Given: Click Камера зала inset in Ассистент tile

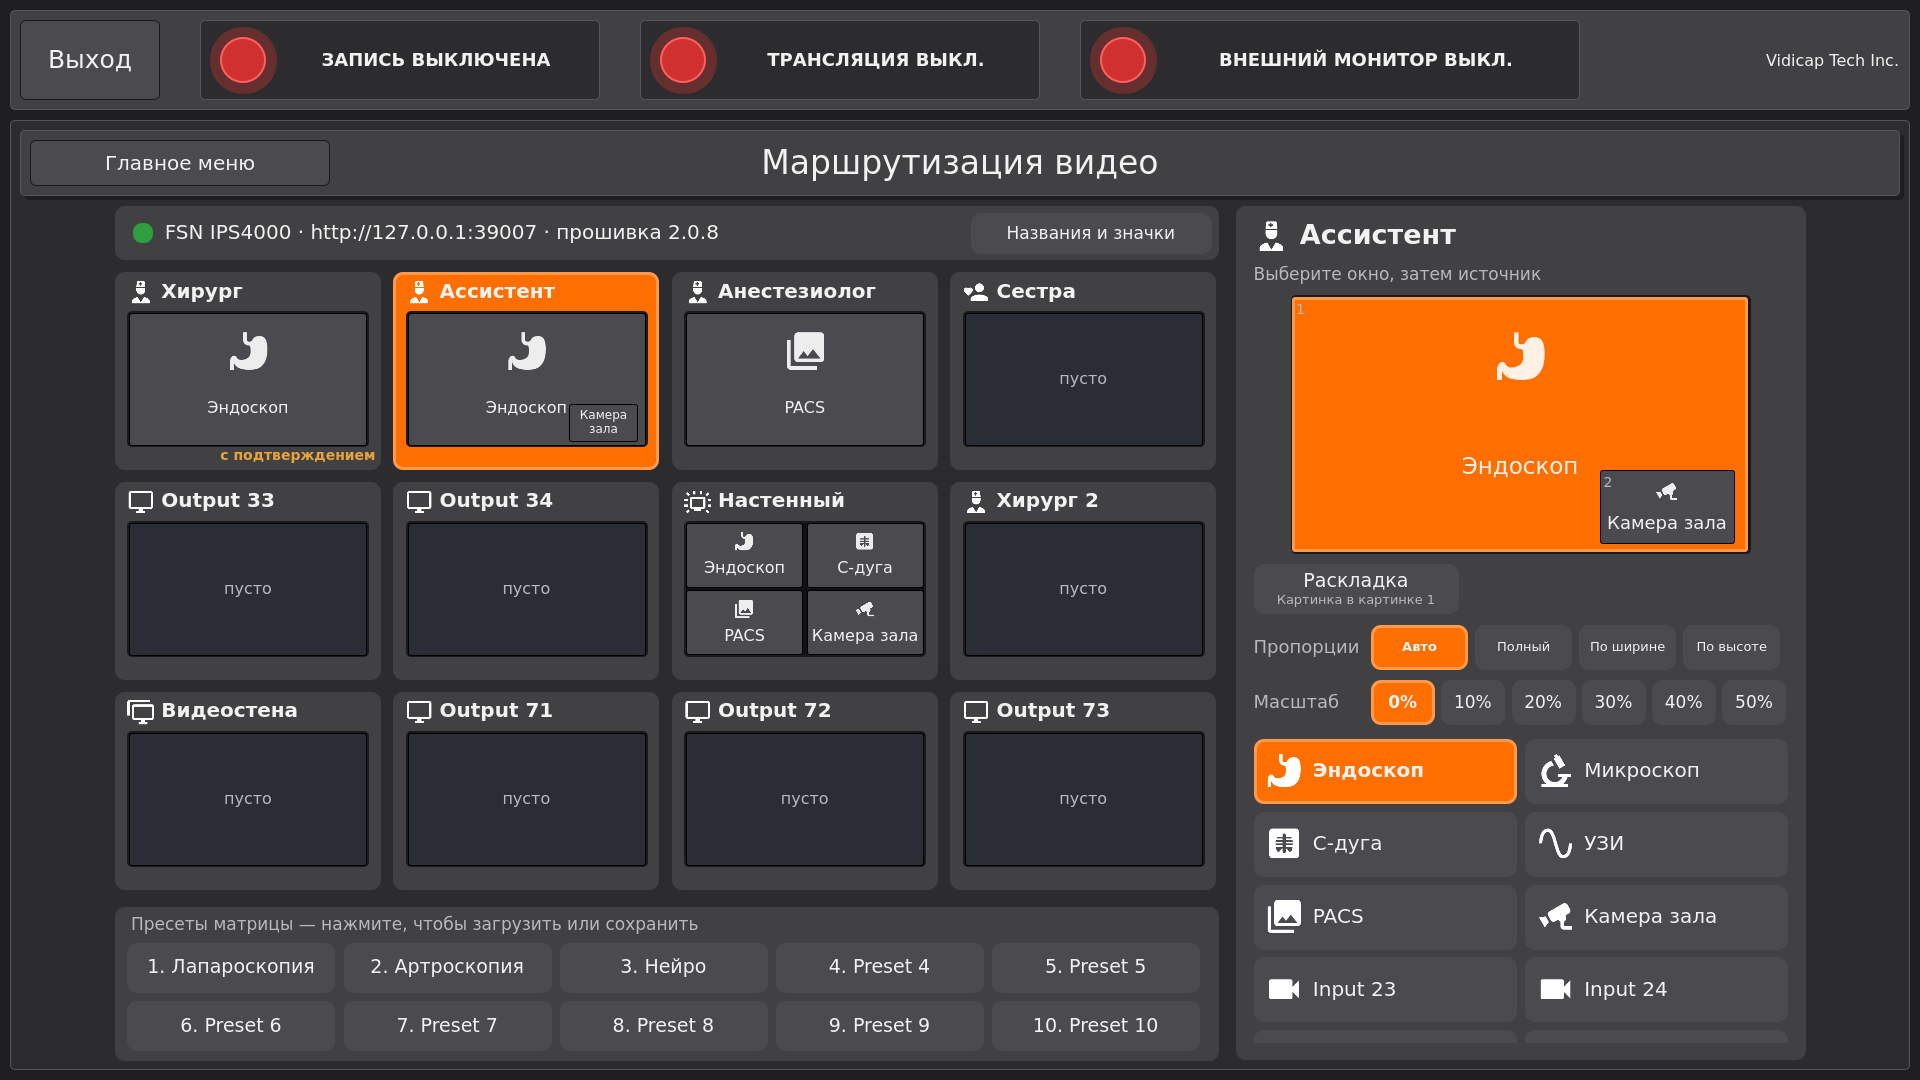Looking at the screenshot, I should pos(603,422).
